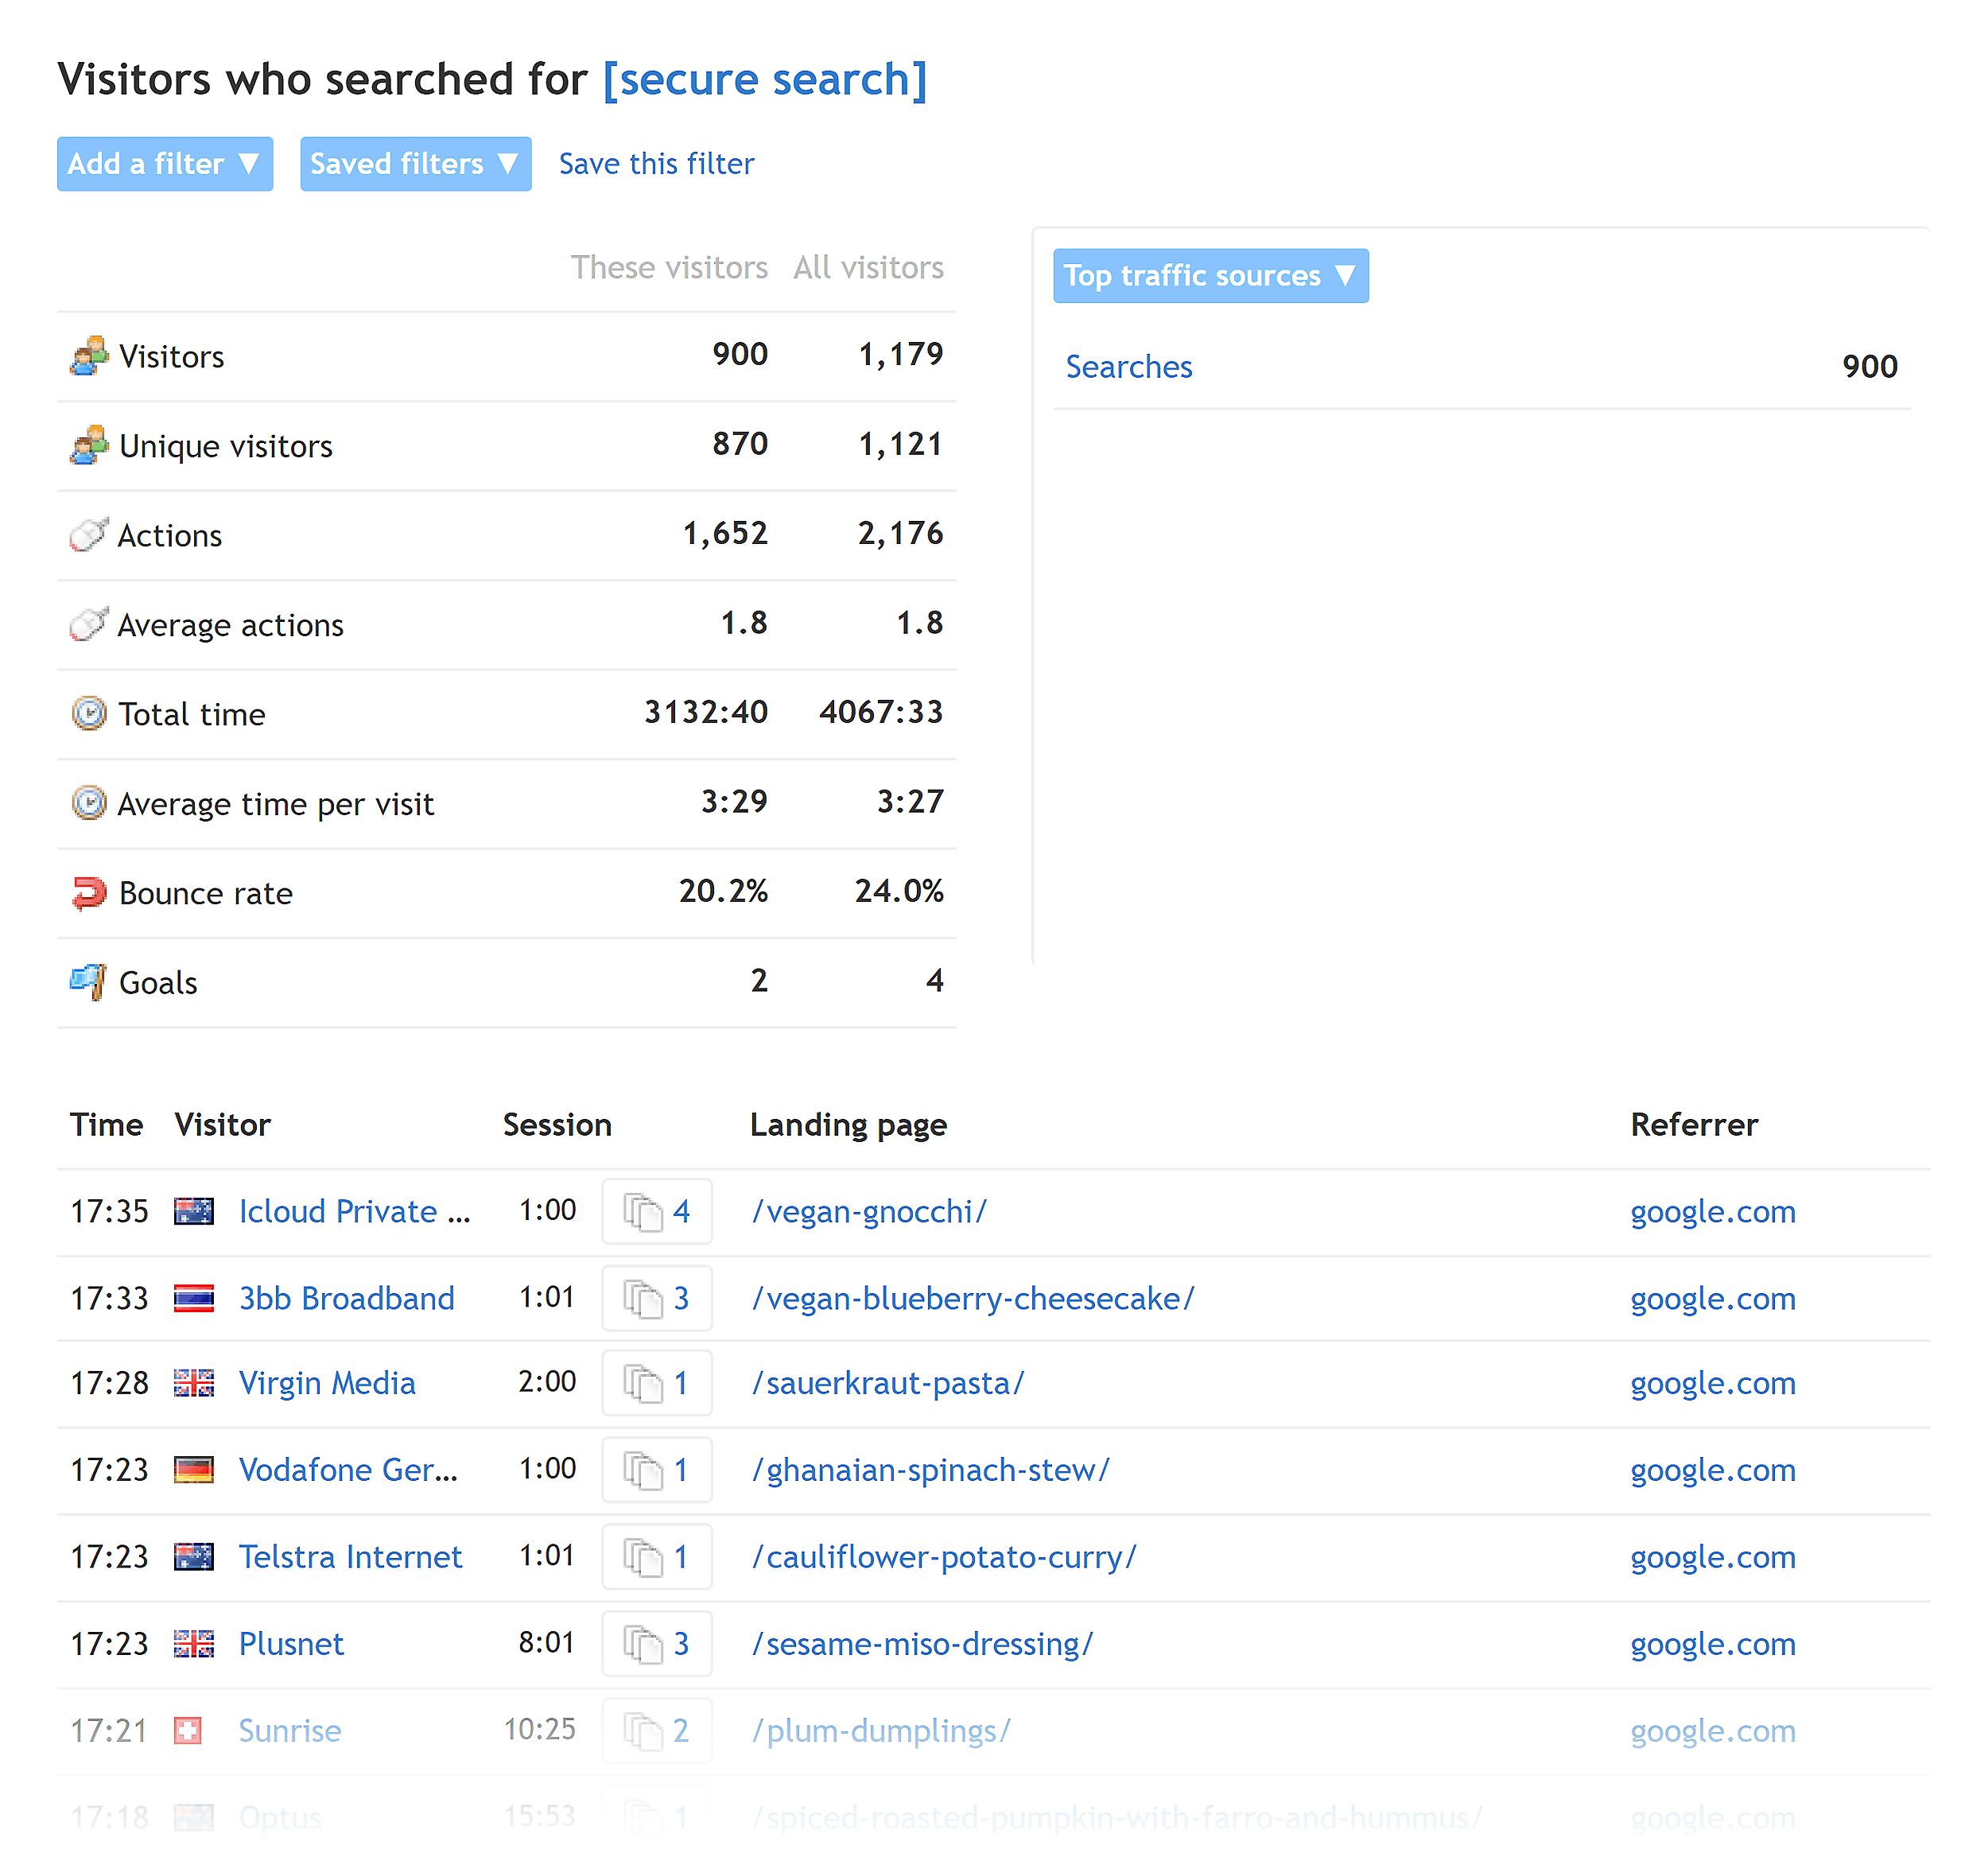This screenshot has height=1857, width=1988.
Task: Click the Goals flag icon
Action: click(x=89, y=981)
